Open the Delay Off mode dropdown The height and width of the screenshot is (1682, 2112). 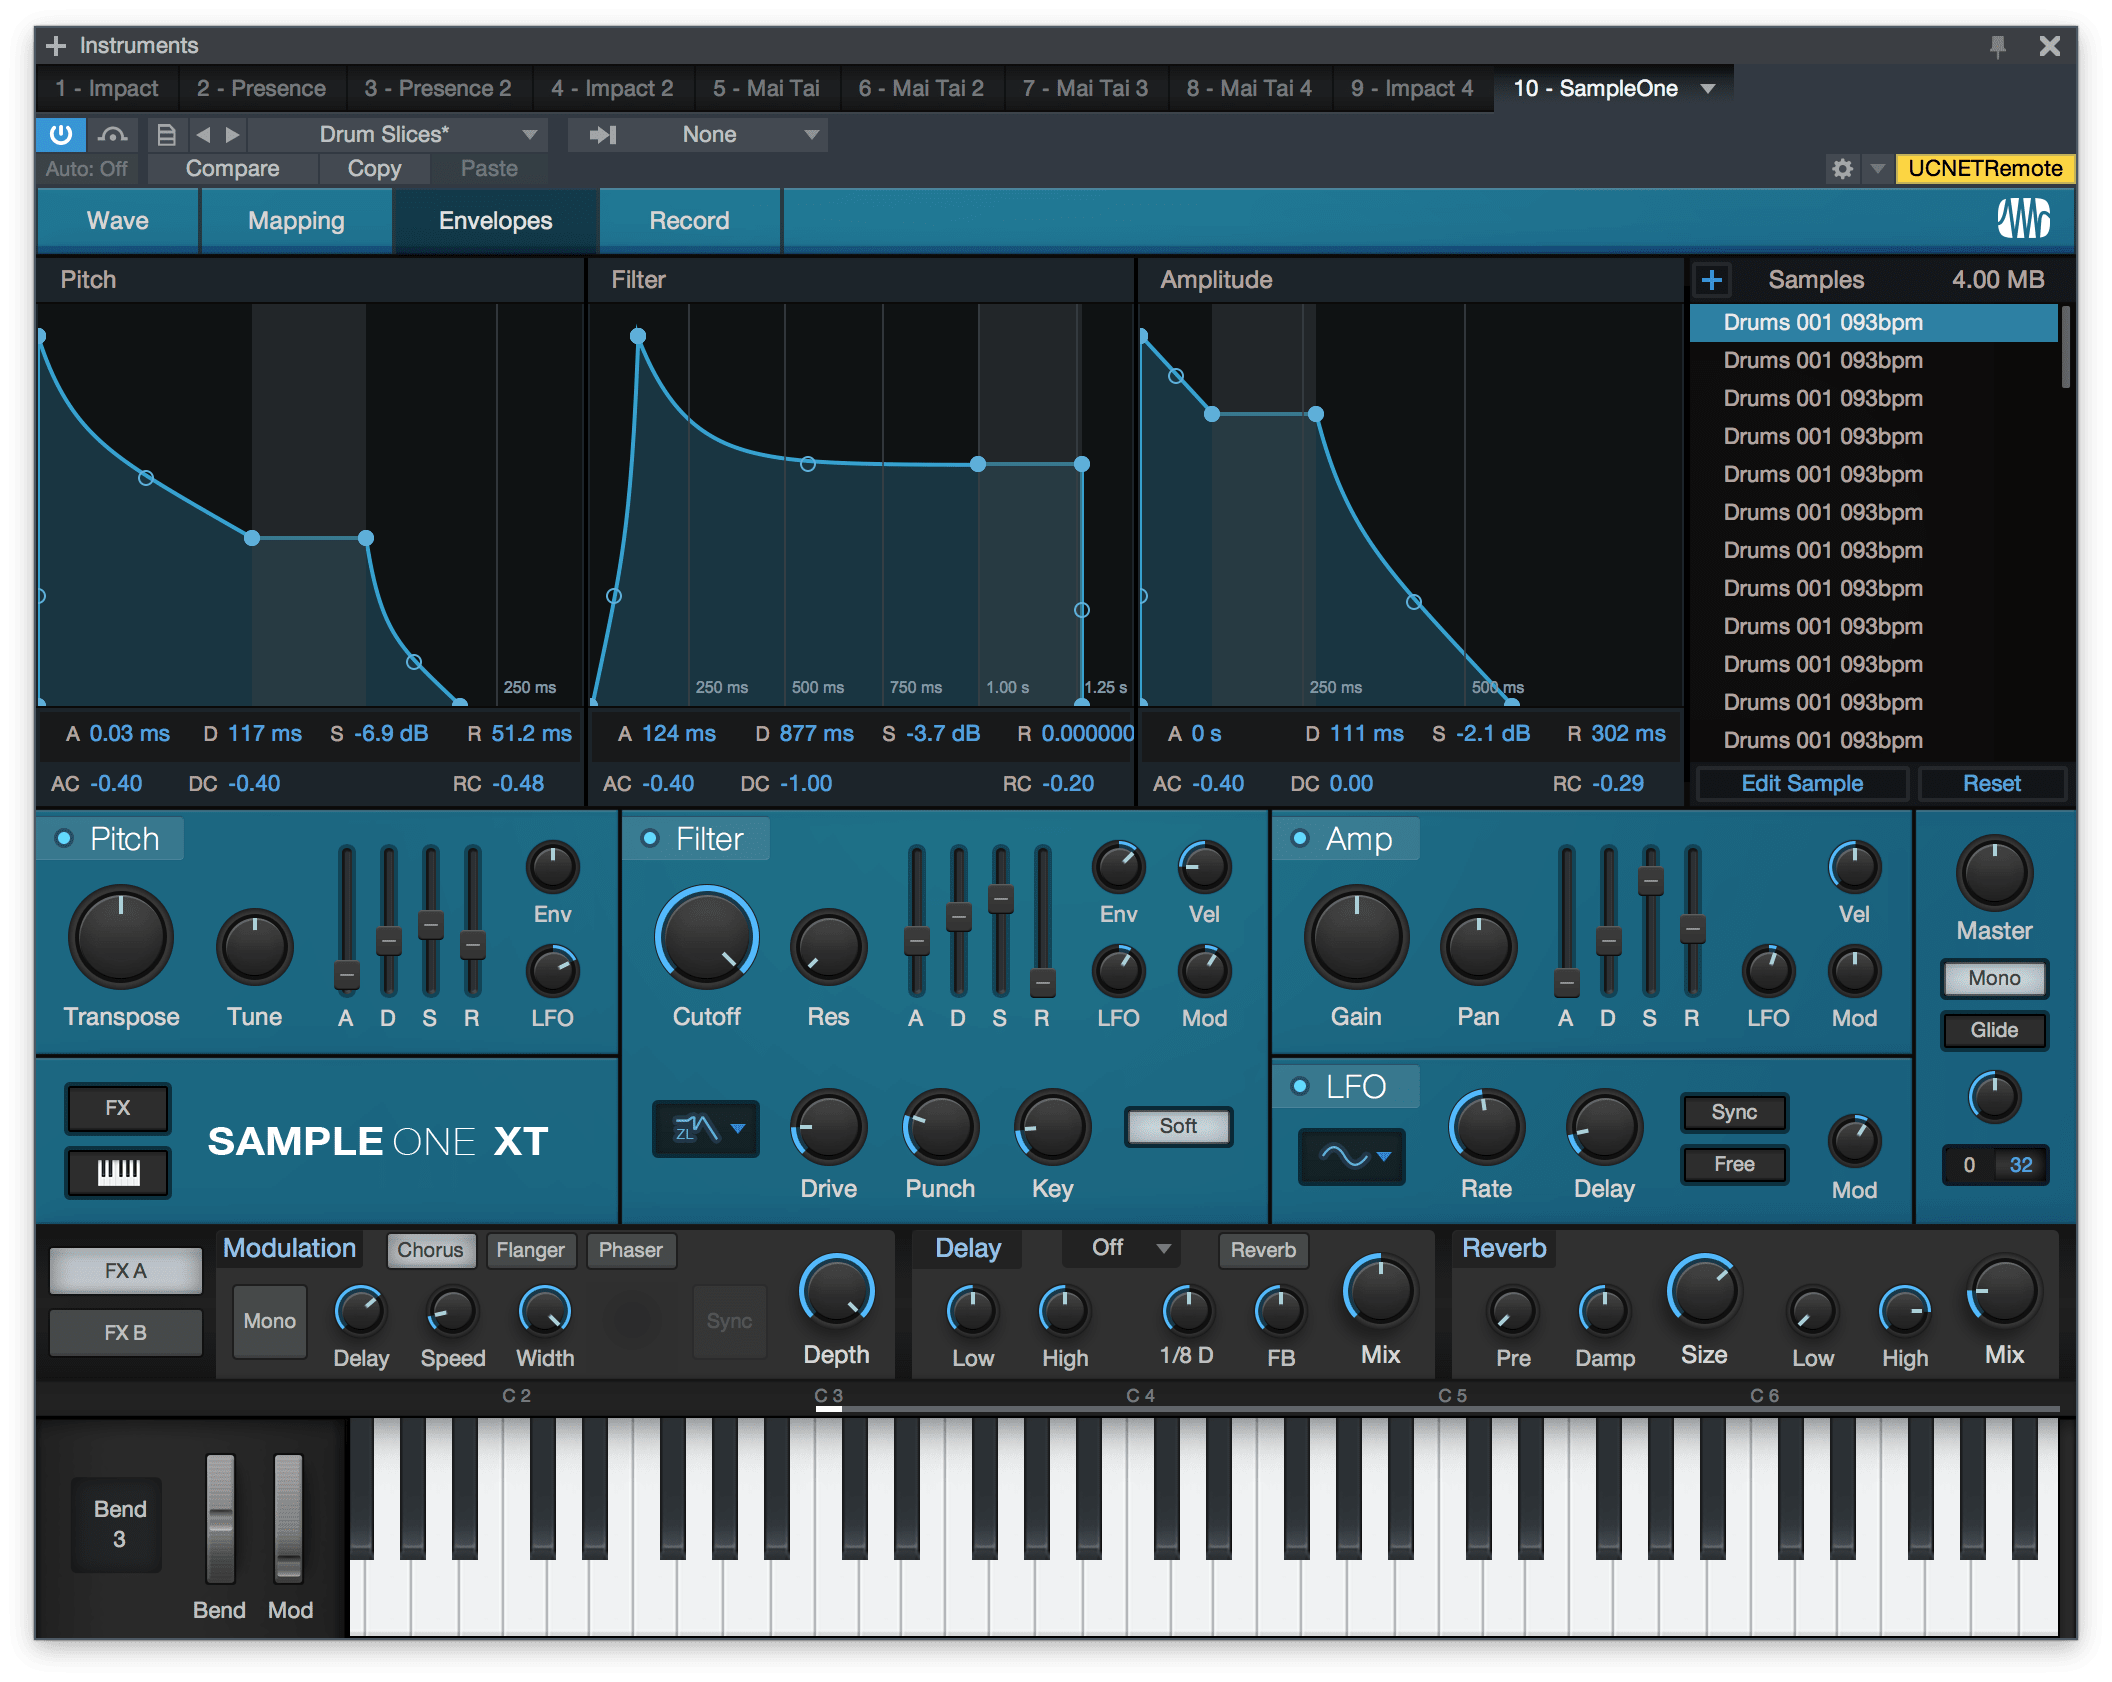point(1122,1249)
